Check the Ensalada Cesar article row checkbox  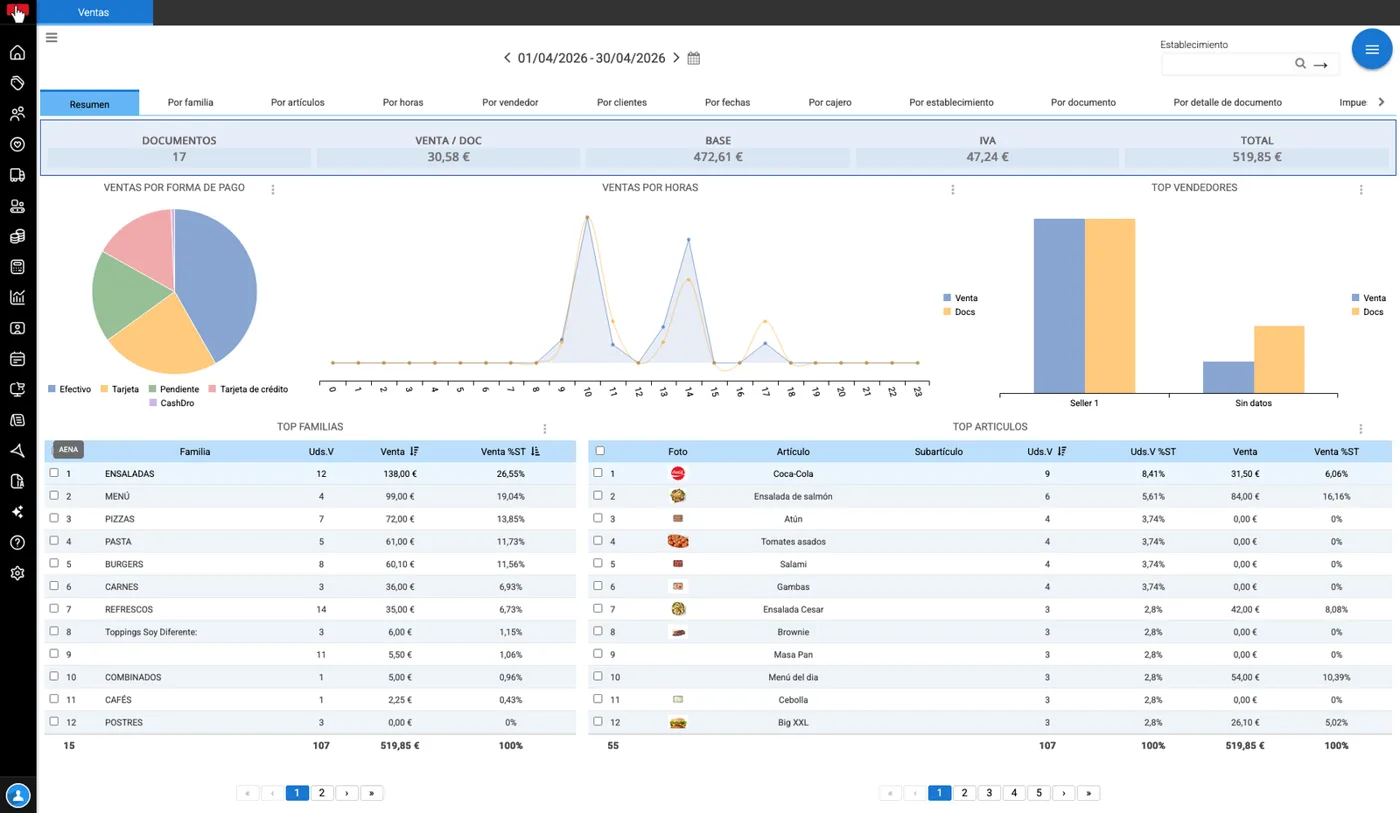(598, 608)
